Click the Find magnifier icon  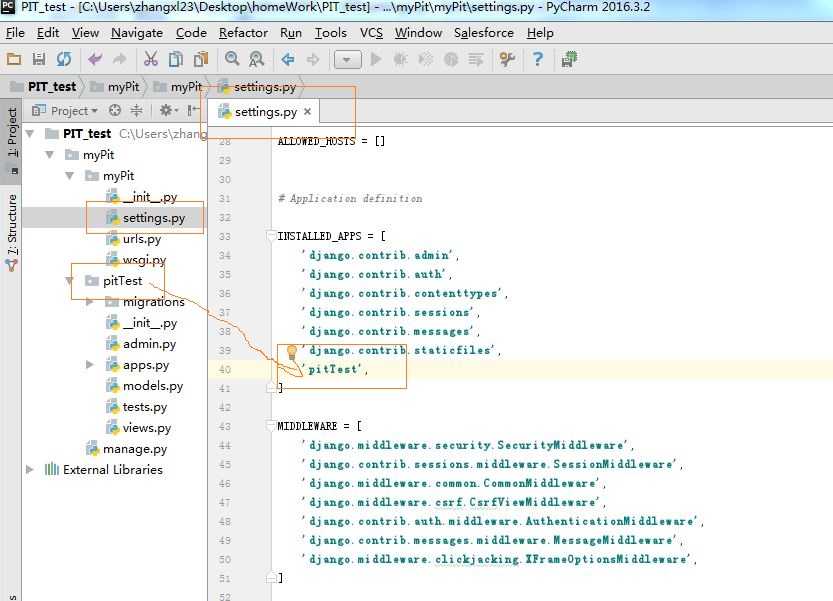point(232,59)
